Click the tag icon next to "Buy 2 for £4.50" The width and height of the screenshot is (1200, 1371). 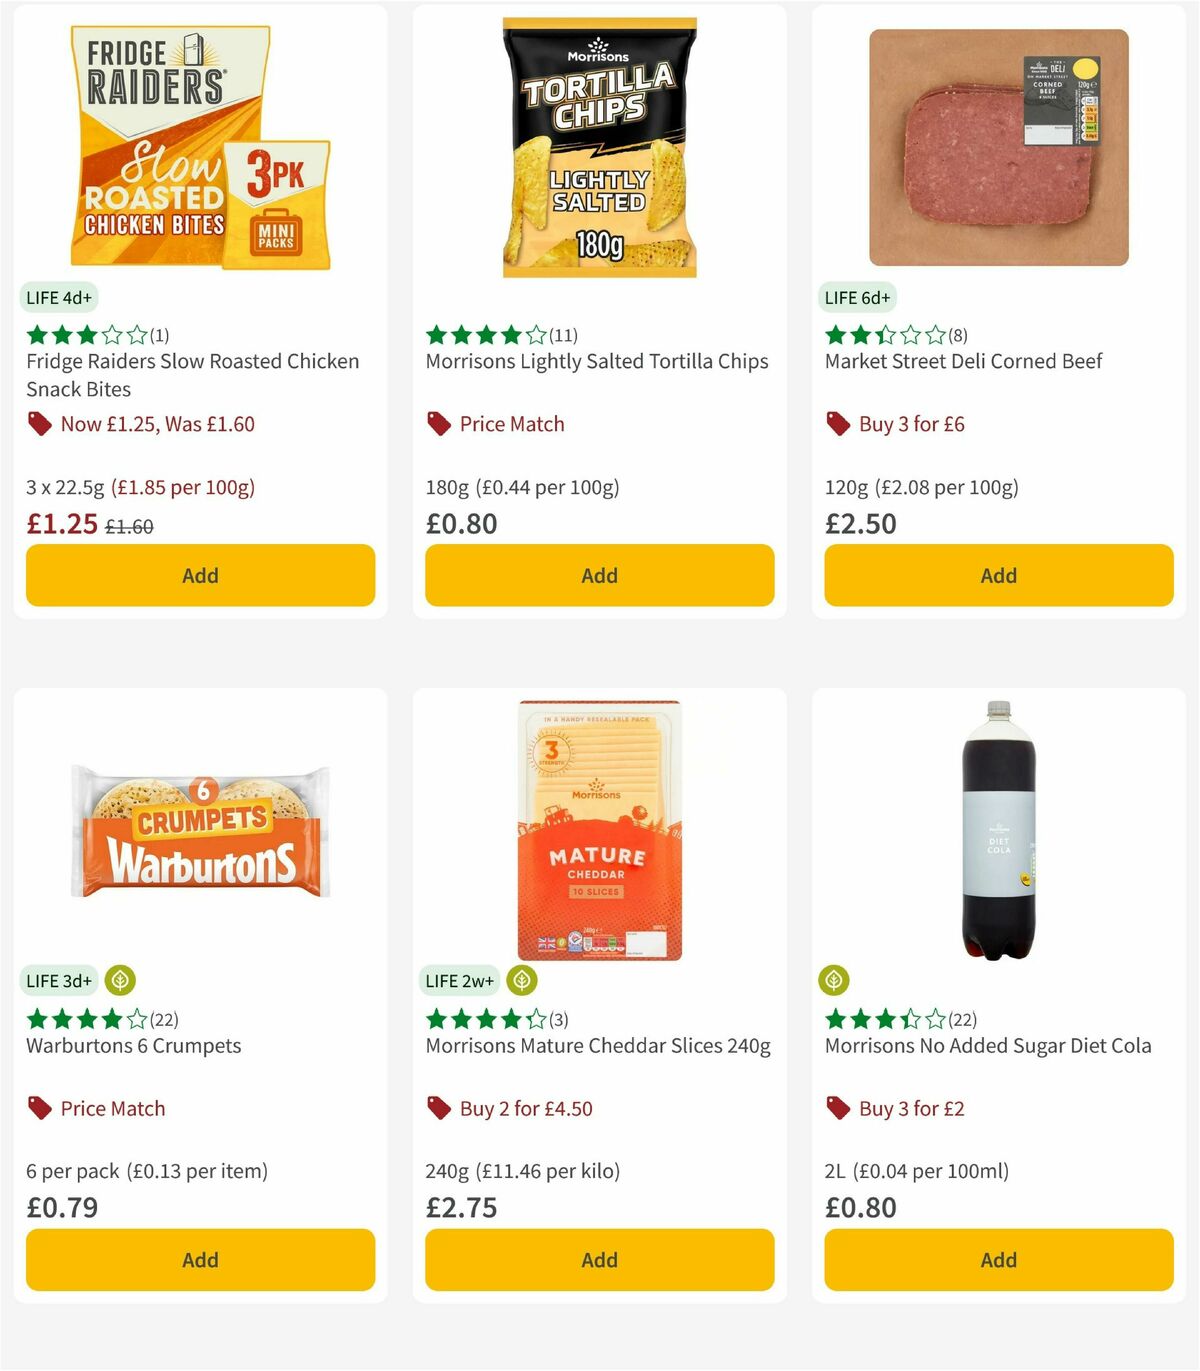point(438,1108)
